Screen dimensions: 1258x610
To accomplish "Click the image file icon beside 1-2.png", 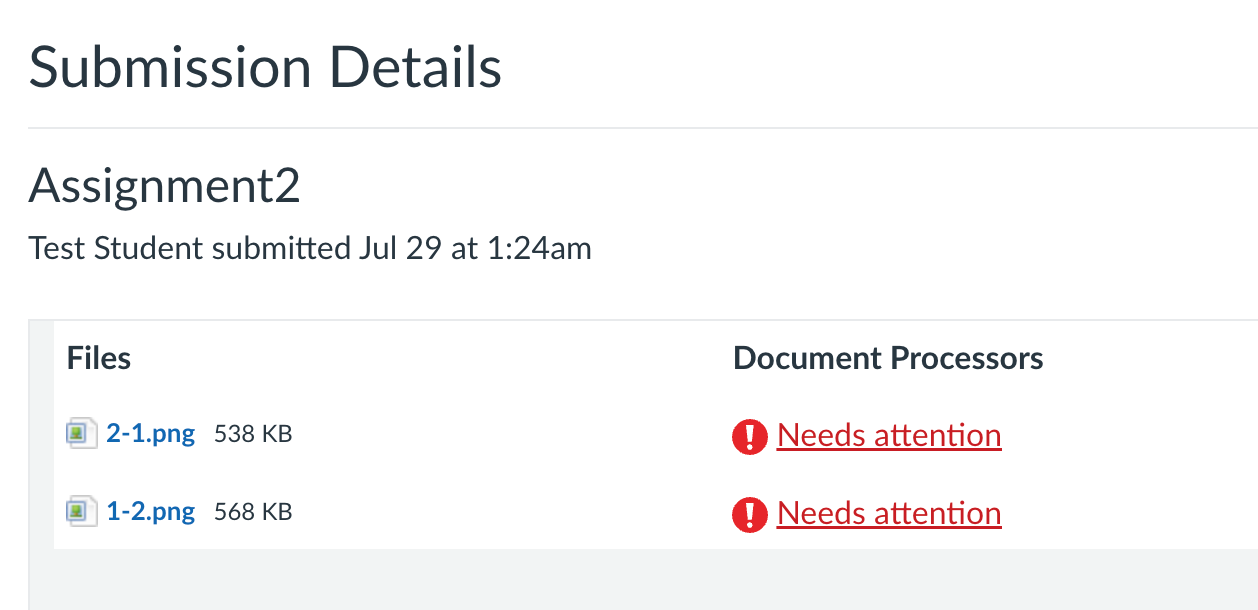I will [x=82, y=512].
